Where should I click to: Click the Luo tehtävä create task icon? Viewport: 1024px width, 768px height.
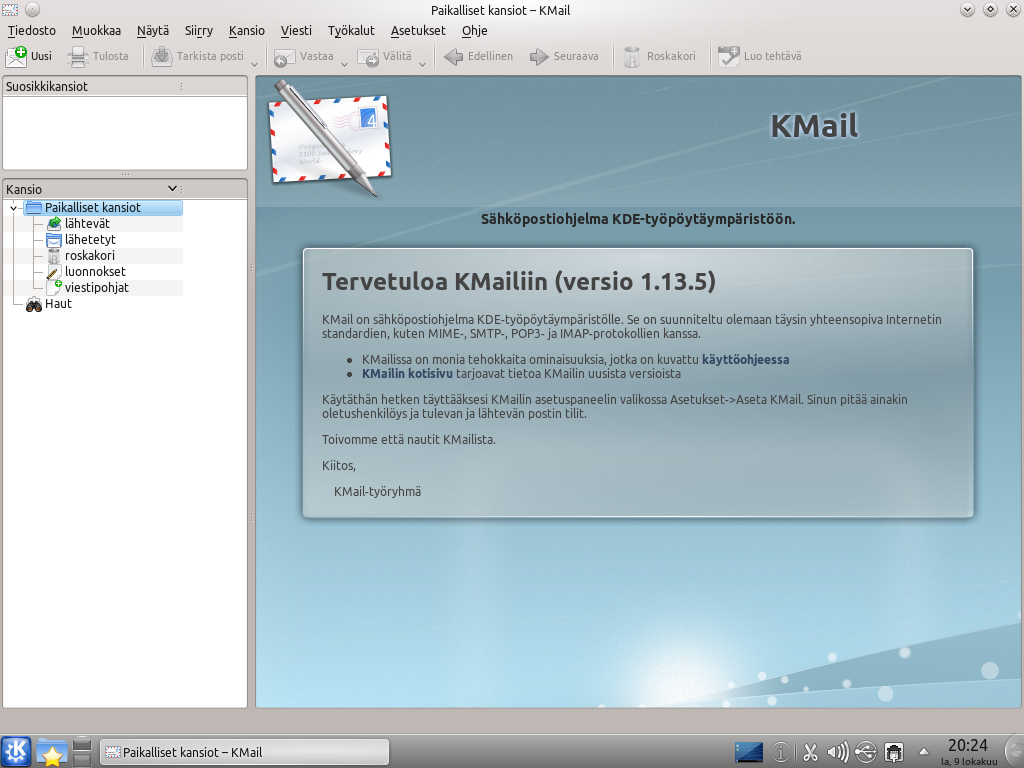(728, 57)
